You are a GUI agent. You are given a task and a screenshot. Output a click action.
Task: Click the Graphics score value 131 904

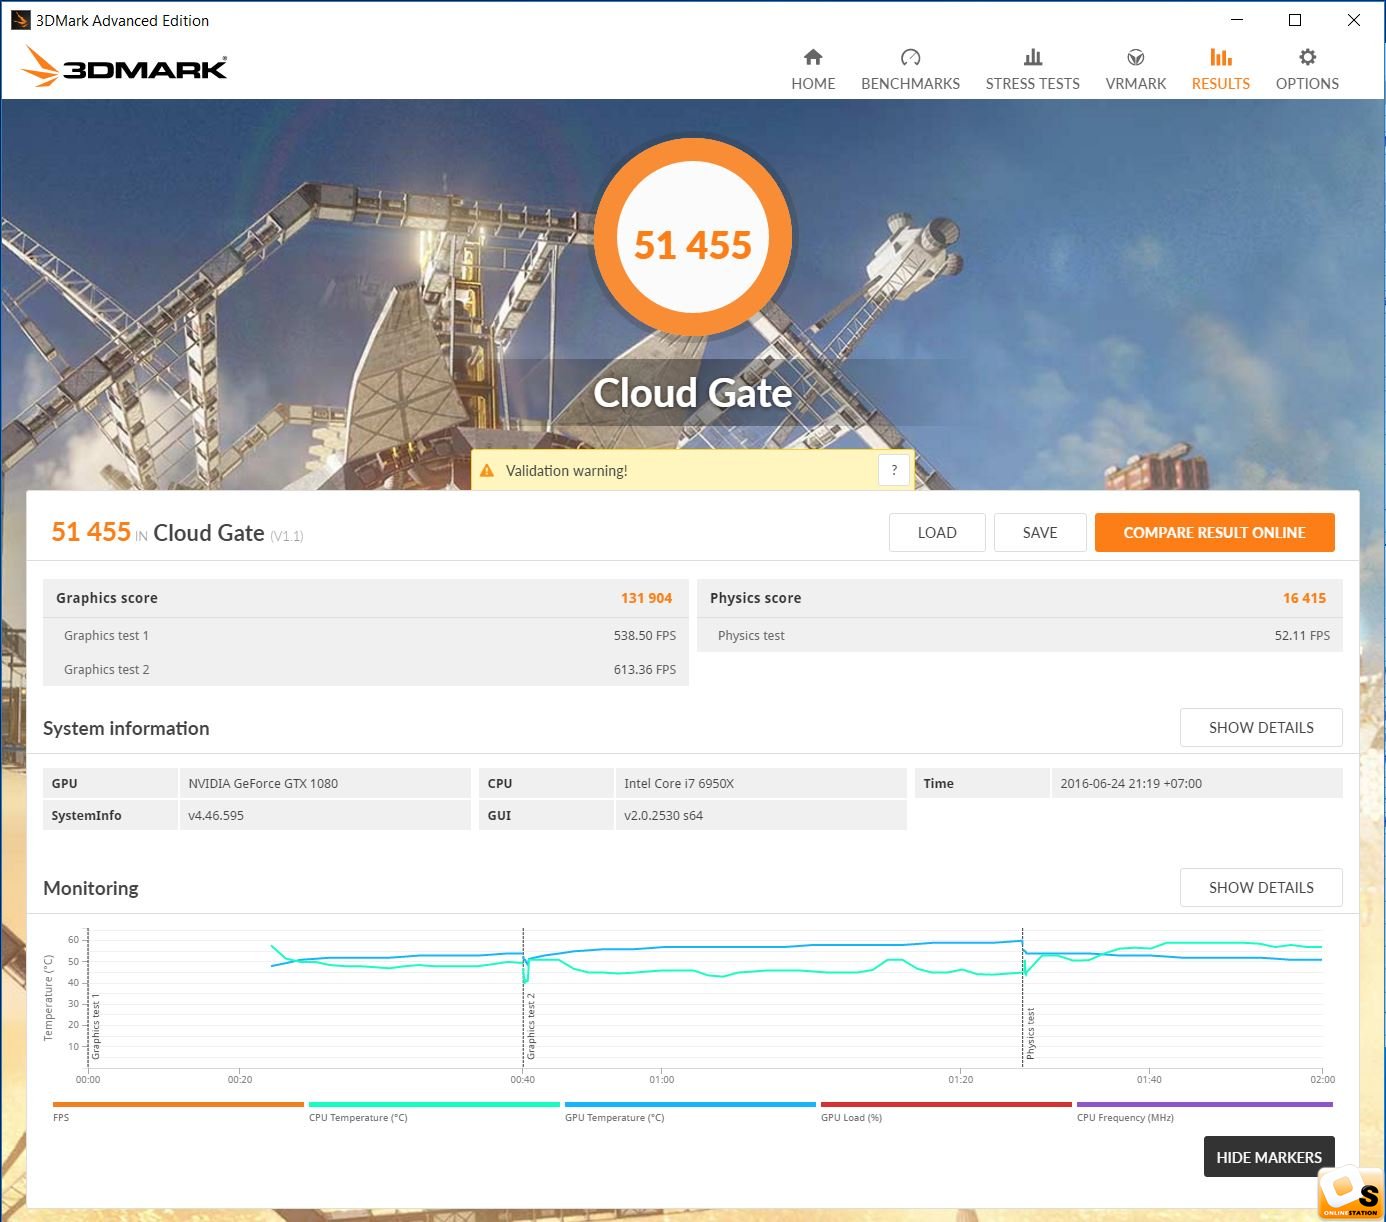click(x=646, y=598)
